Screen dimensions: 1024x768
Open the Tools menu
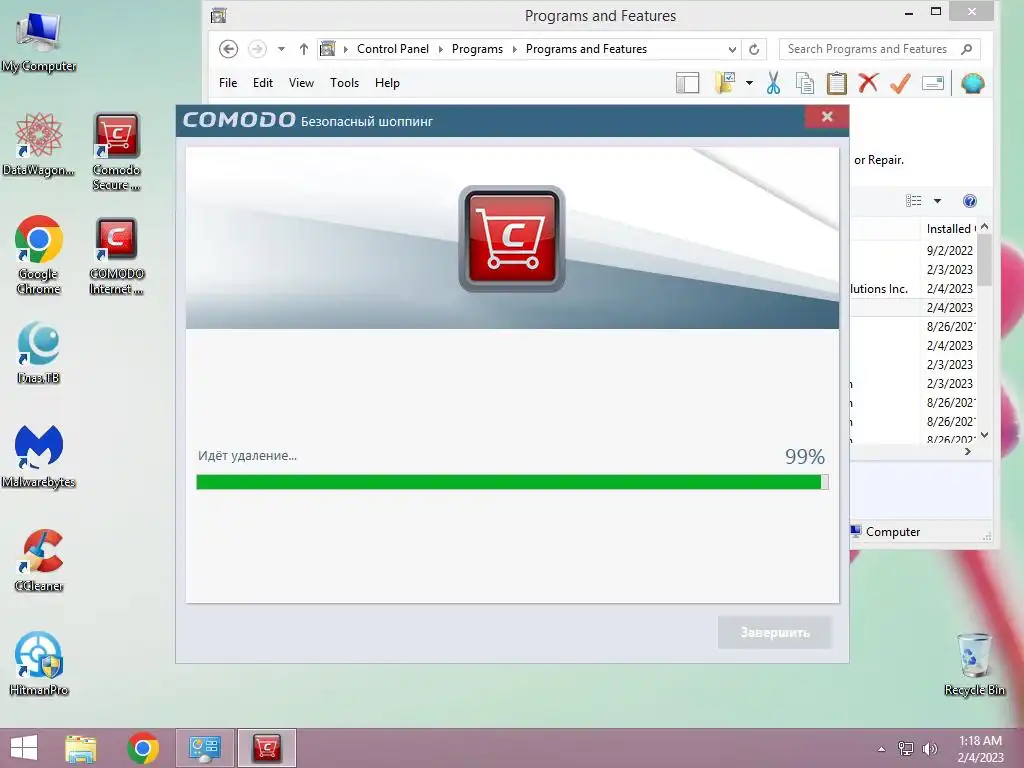(344, 83)
